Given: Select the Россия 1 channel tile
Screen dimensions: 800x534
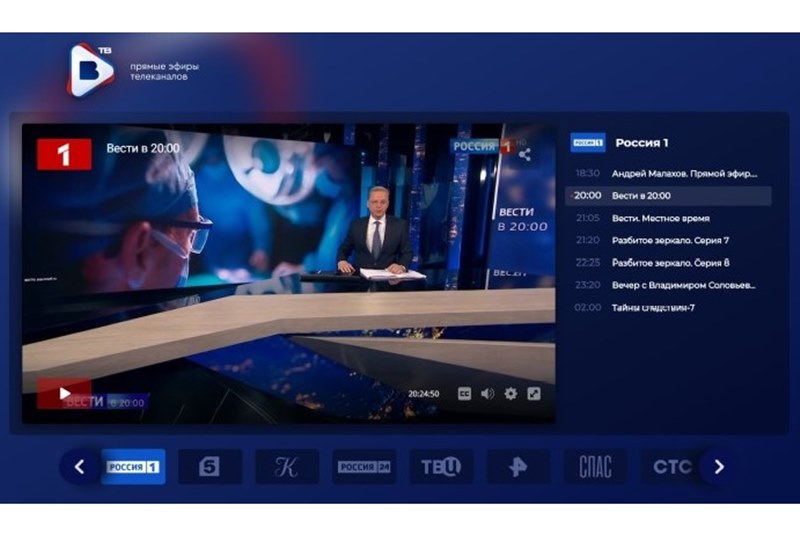Looking at the screenshot, I should point(133,467).
